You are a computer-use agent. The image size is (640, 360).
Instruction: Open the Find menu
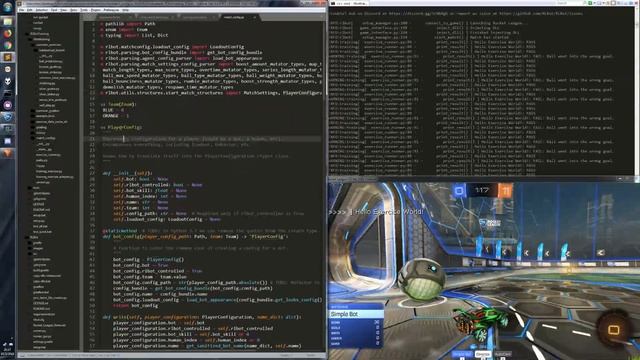pyautogui.click(x=54, y=10)
